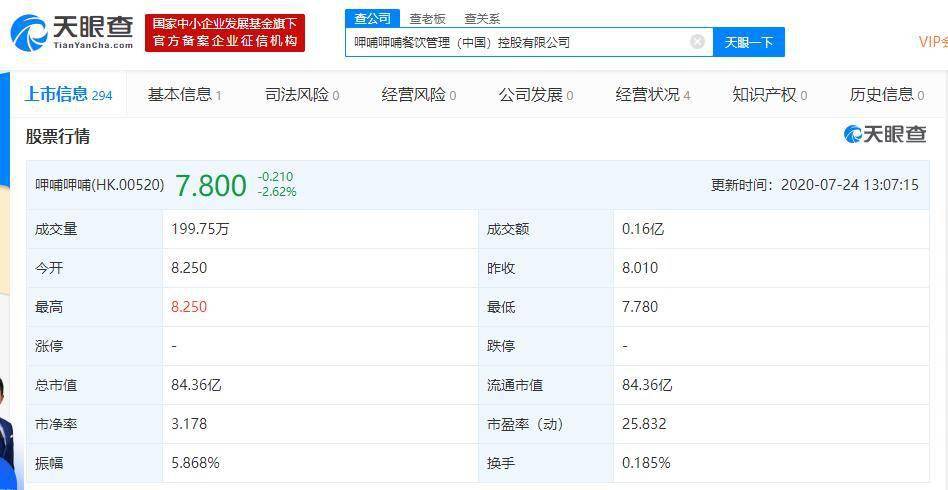948x490 pixels.
Task: Click the 昨收 label
Action: pos(501,268)
